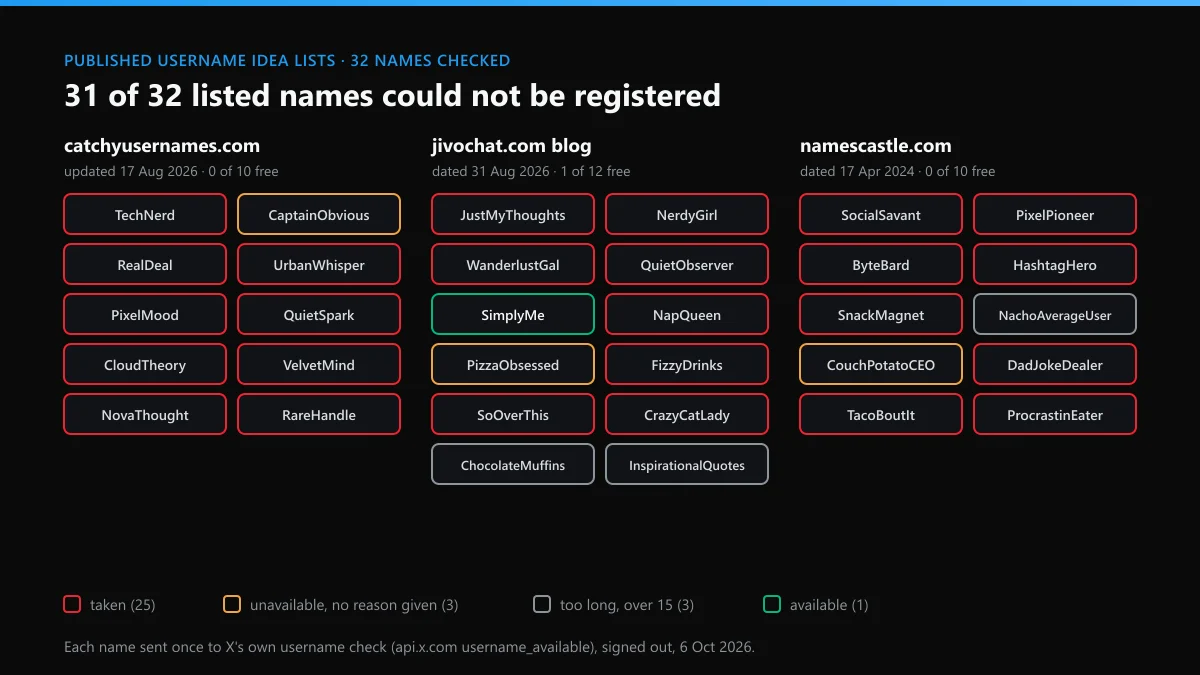This screenshot has width=1200, height=675.
Task: Click the red taken legend swatch
Action: click(72, 604)
